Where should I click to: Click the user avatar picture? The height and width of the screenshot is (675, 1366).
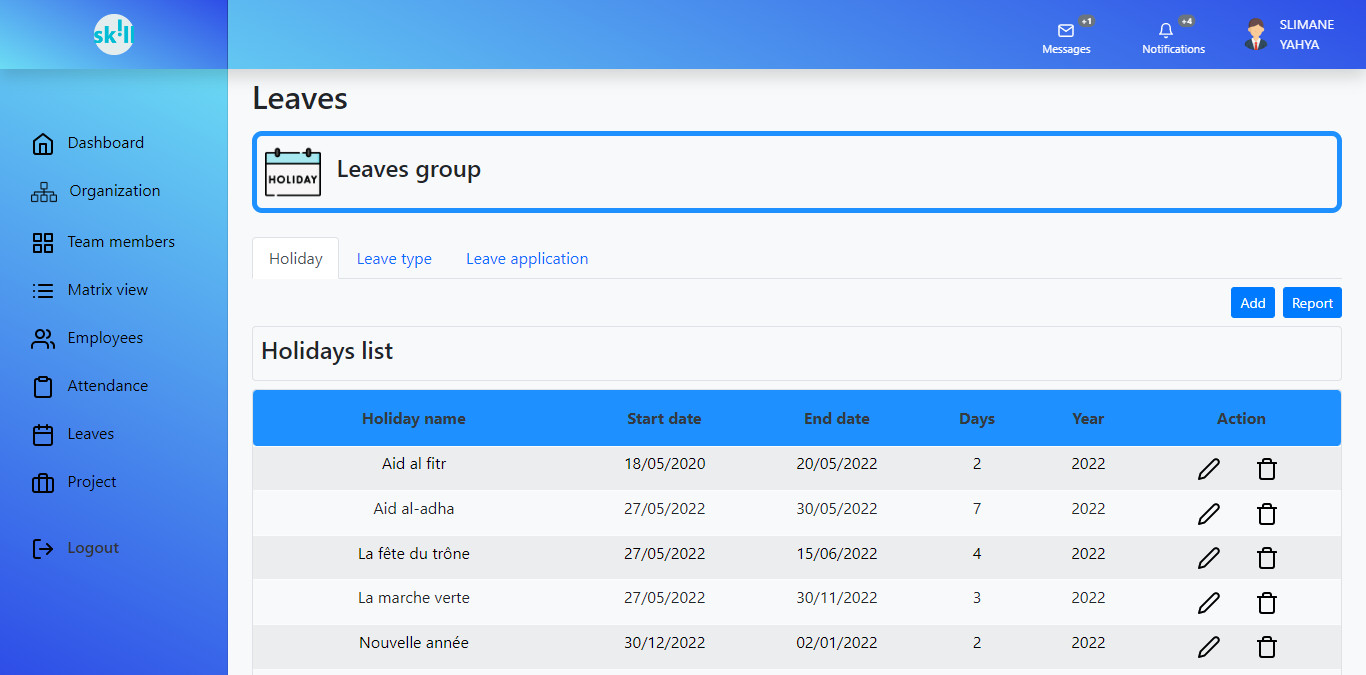1255,35
